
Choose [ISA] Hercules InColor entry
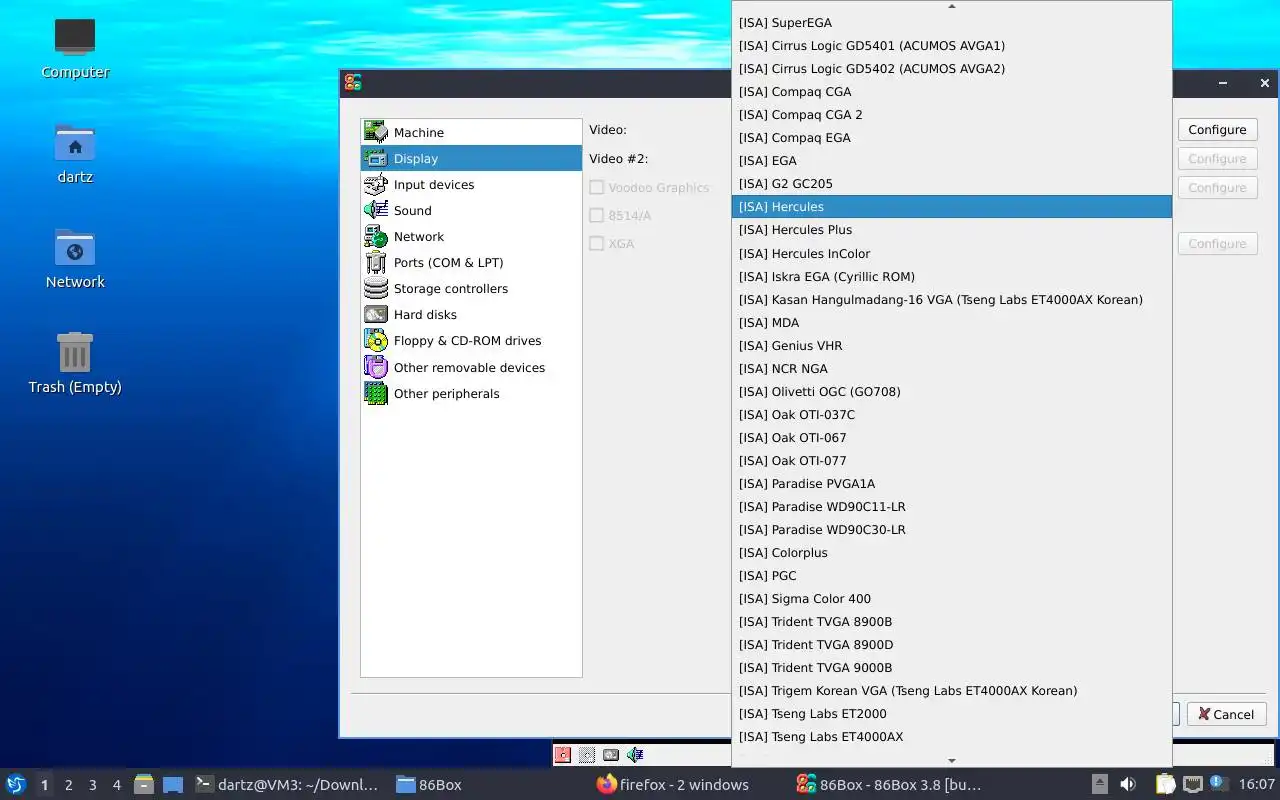[x=952, y=253]
